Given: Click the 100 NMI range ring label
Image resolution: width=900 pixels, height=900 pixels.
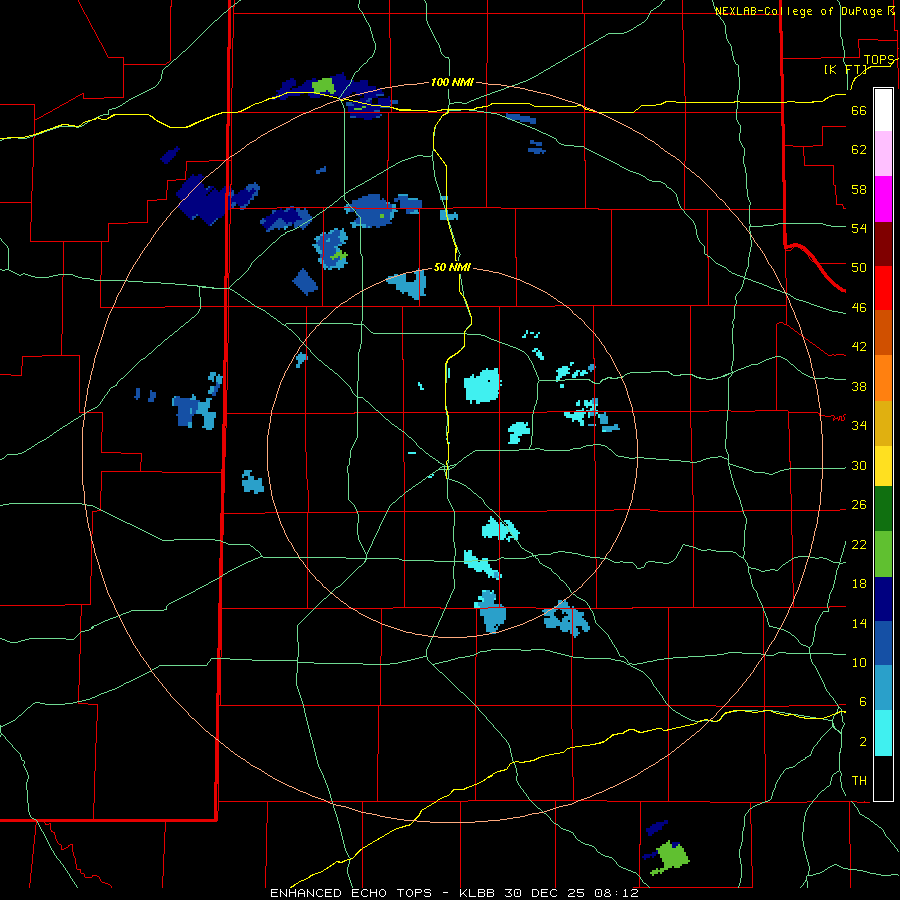Looking at the screenshot, I should pos(452,82).
